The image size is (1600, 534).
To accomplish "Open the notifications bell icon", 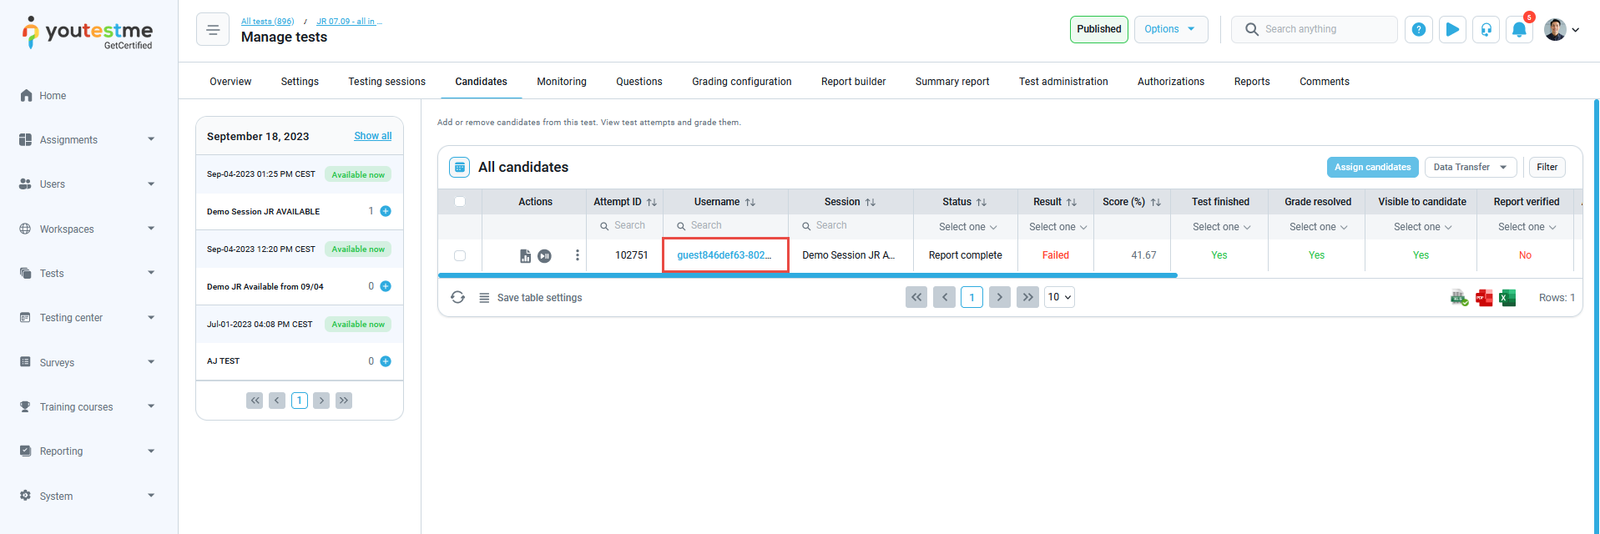I will pos(1519,30).
